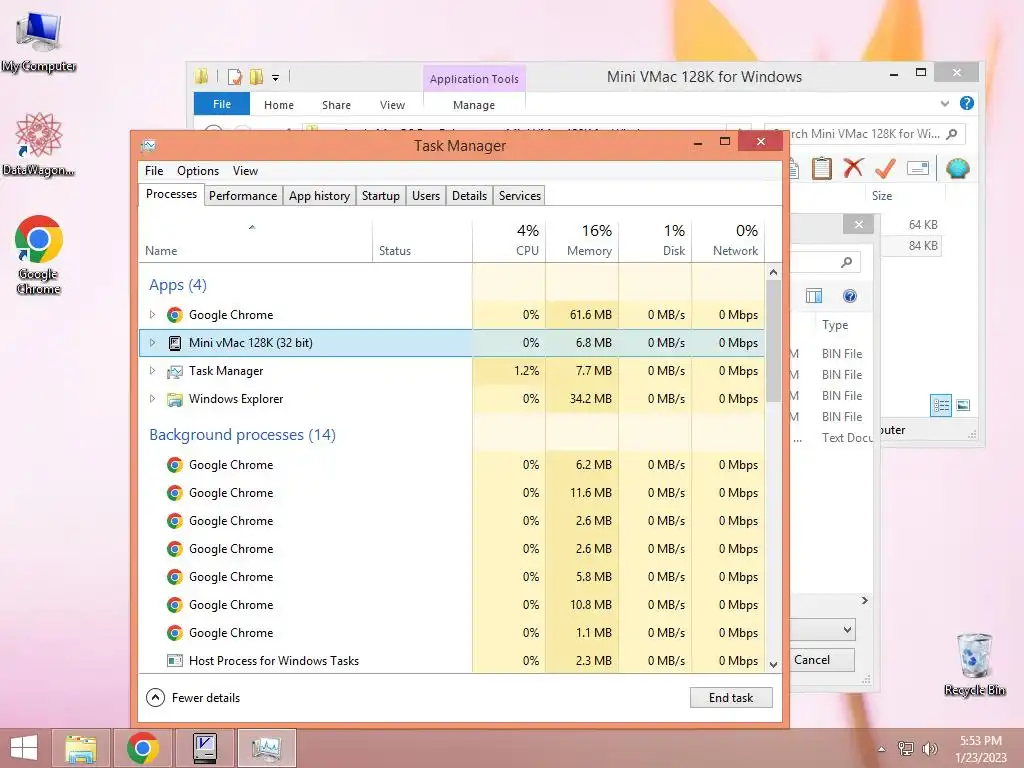Viewport: 1024px width, 768px height.
Task: Click Task Manager scrollbar up arrow
Action: [773, 272]
